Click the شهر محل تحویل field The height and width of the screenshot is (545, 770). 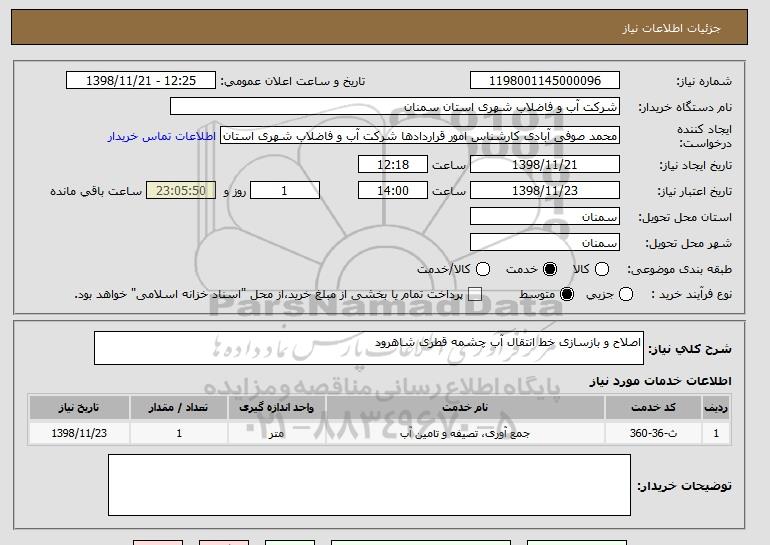[x=545, y=243]
